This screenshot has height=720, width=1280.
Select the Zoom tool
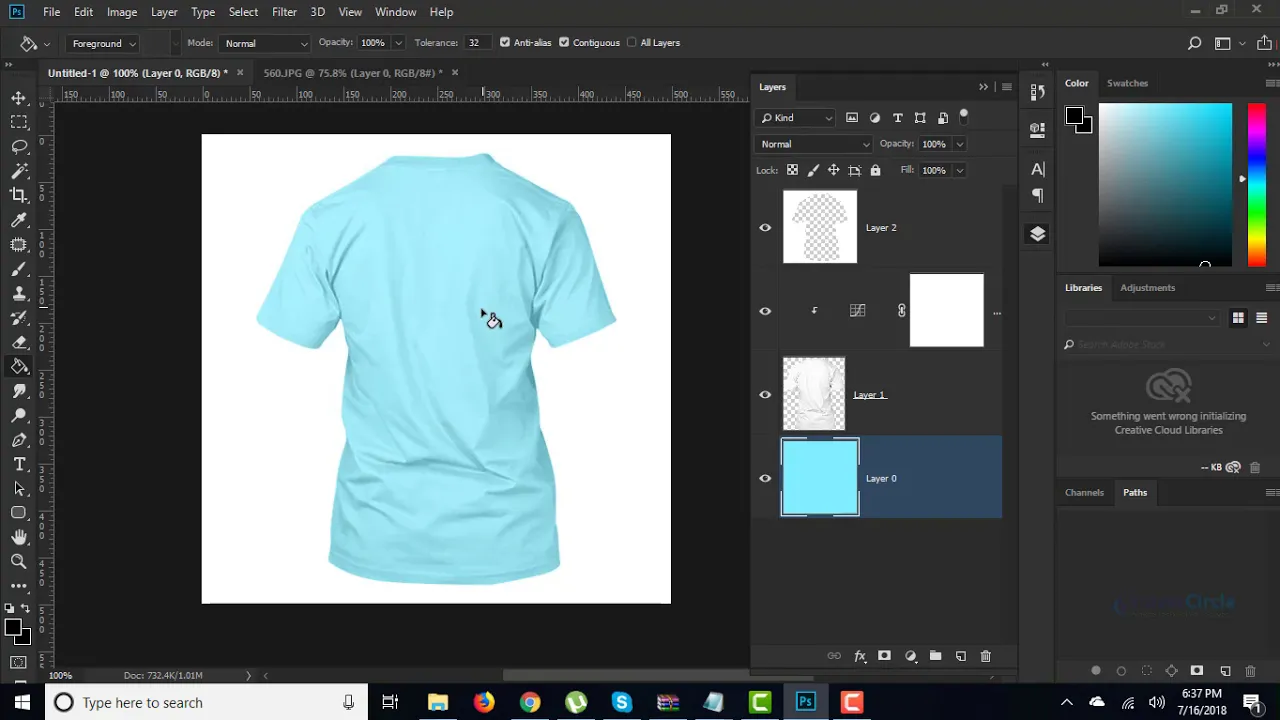(x=18, y=562)
